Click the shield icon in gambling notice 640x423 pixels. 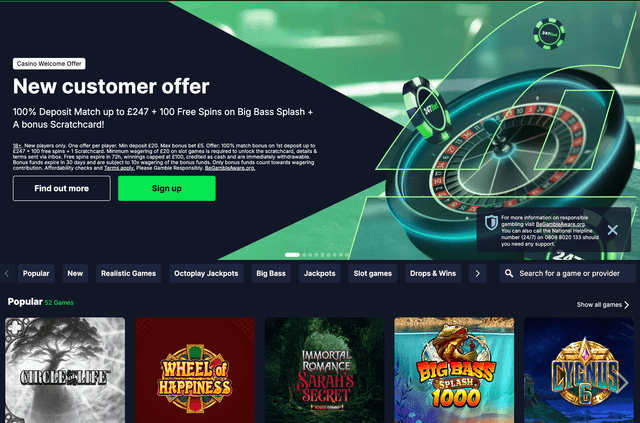pos(491,223)
